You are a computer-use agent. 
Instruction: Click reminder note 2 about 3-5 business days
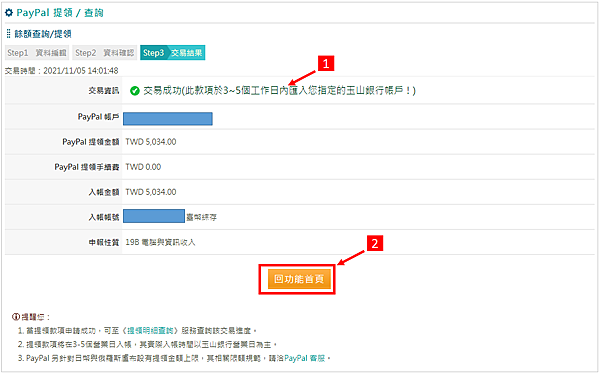click(148, 345)
